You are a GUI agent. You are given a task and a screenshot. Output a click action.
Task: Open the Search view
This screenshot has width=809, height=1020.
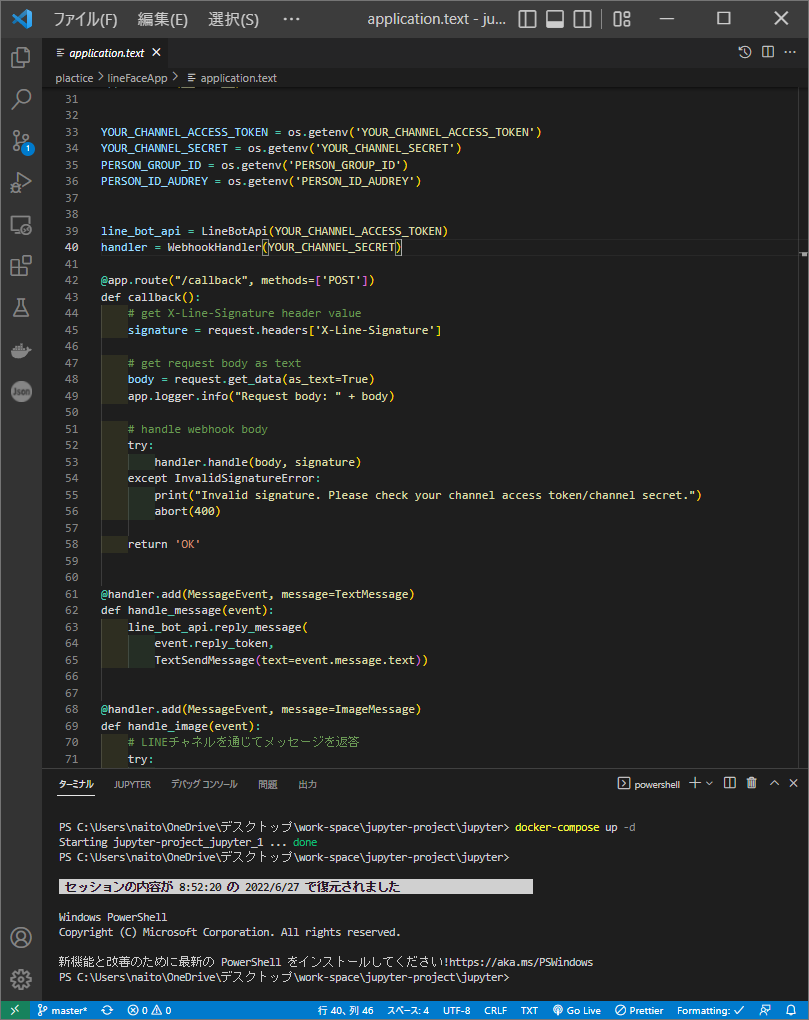coord(21,99)
